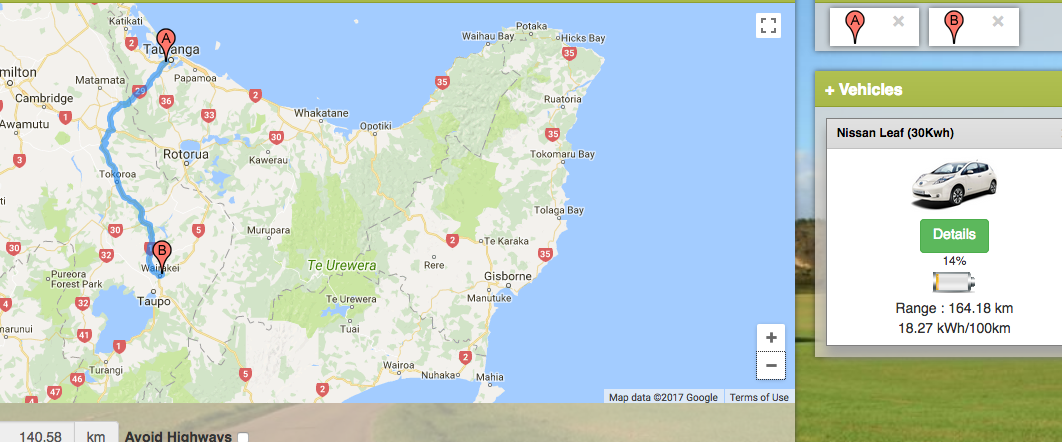Zoom in on the map

(x=770, y=338)
